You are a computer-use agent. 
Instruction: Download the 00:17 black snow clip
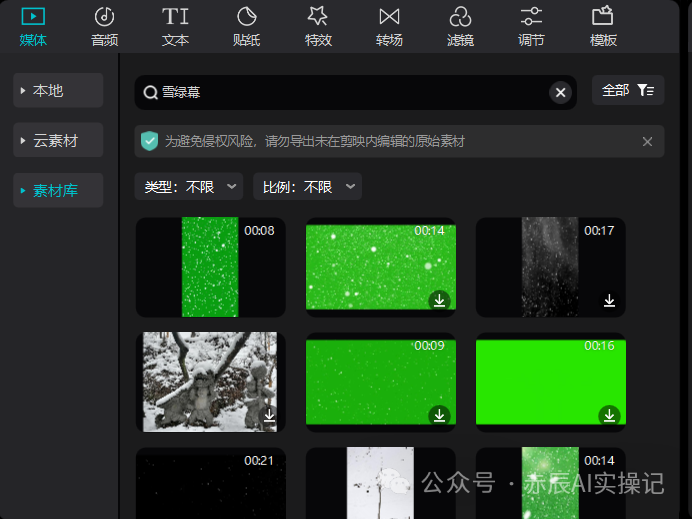609,301
